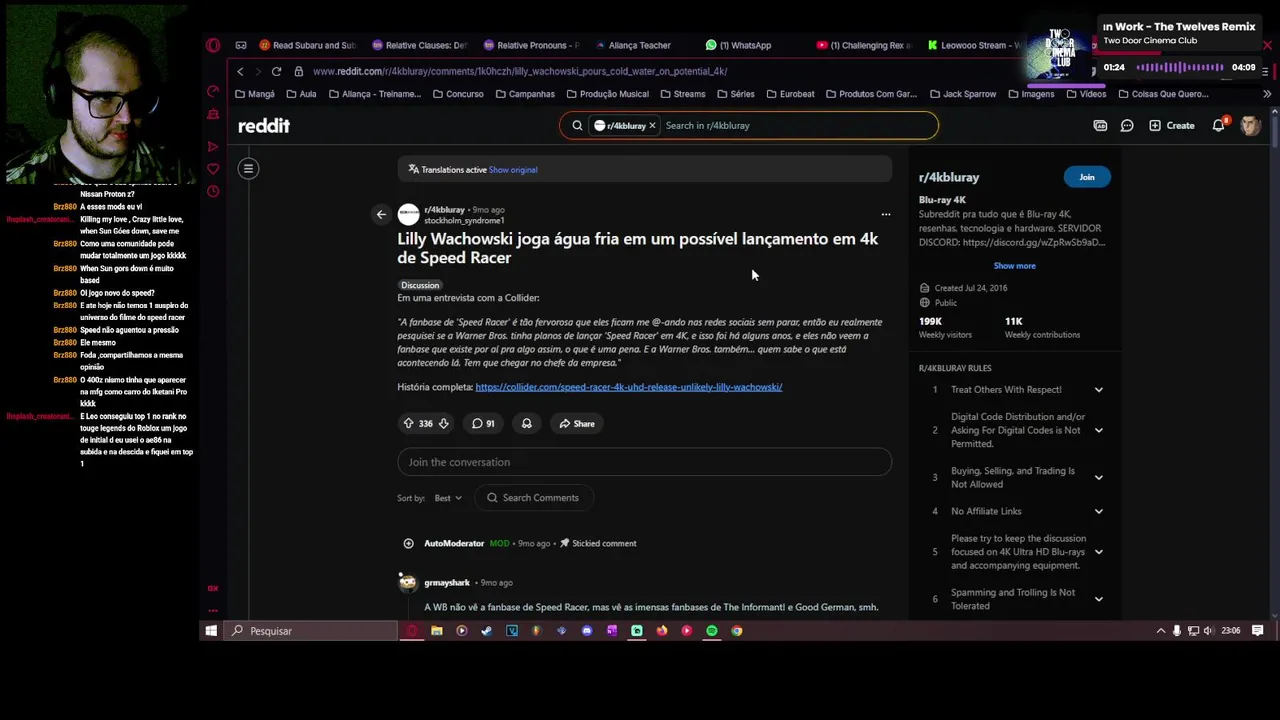Open Reddit advertise icon in header

pos(1100,126)
